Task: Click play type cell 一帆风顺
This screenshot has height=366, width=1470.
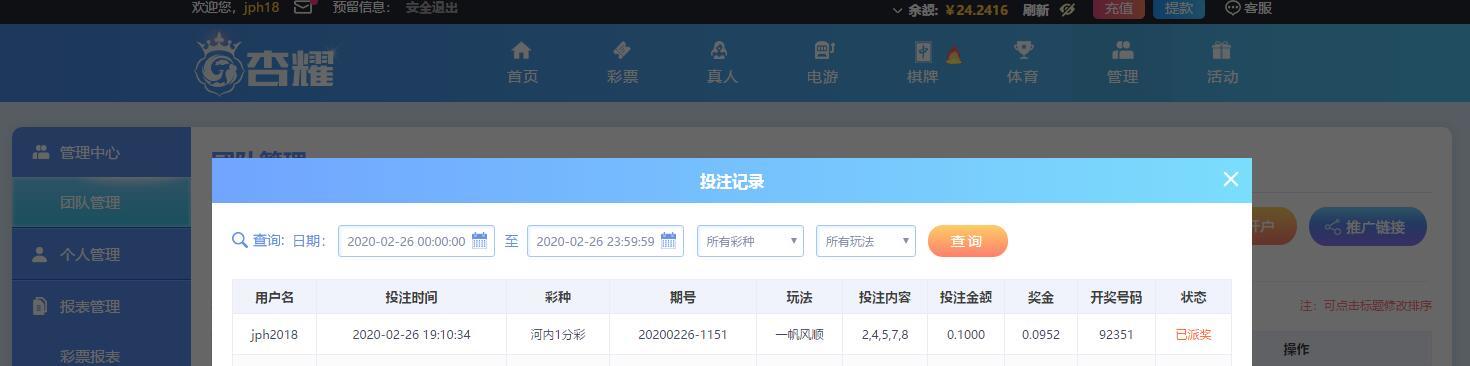Action: pos(799,335)
